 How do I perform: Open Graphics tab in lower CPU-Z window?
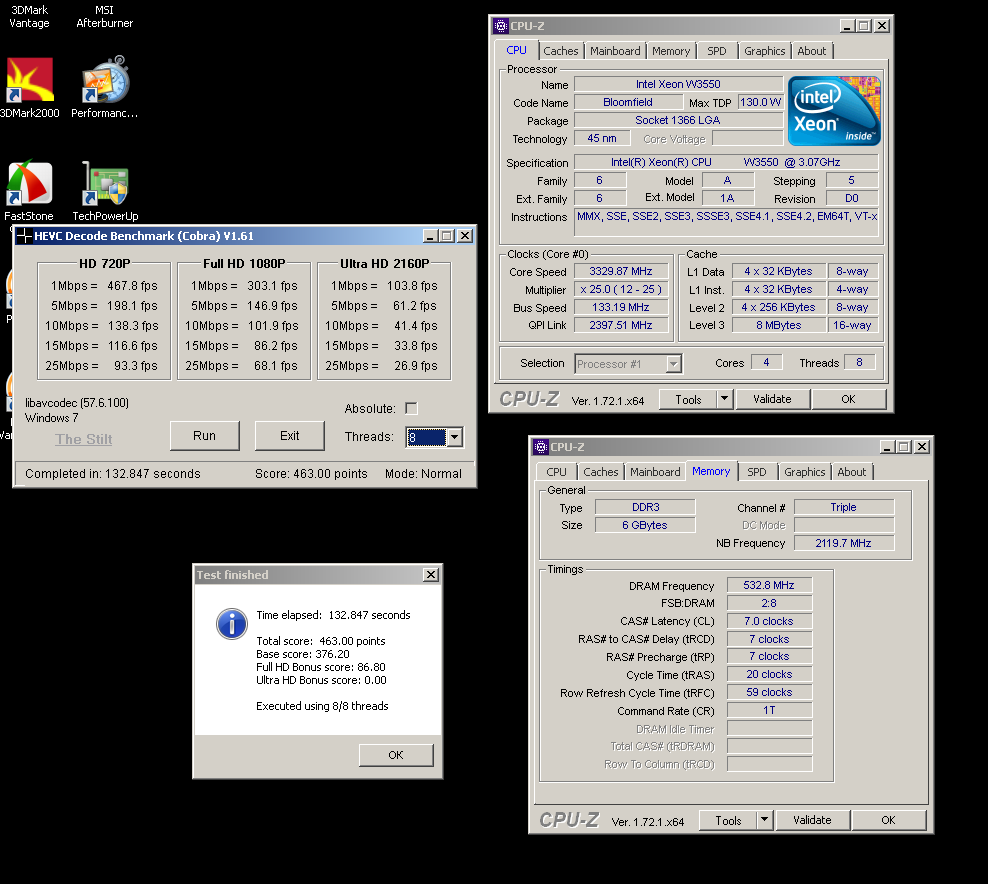click(805, 472)
